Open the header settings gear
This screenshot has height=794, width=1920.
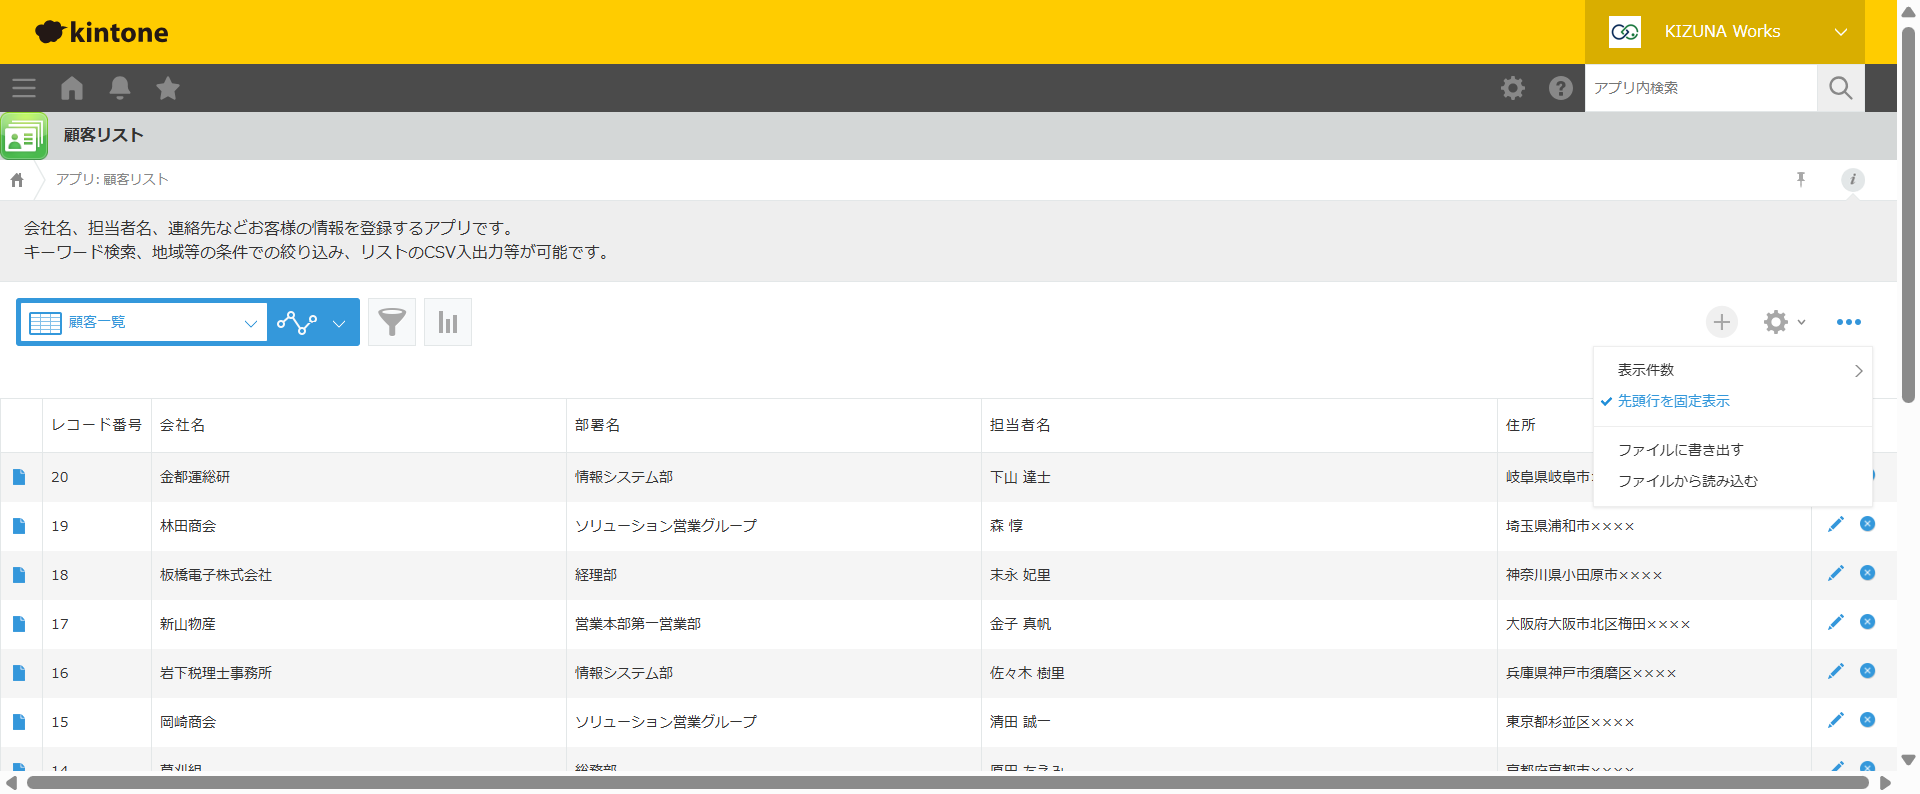(1513, 88)
